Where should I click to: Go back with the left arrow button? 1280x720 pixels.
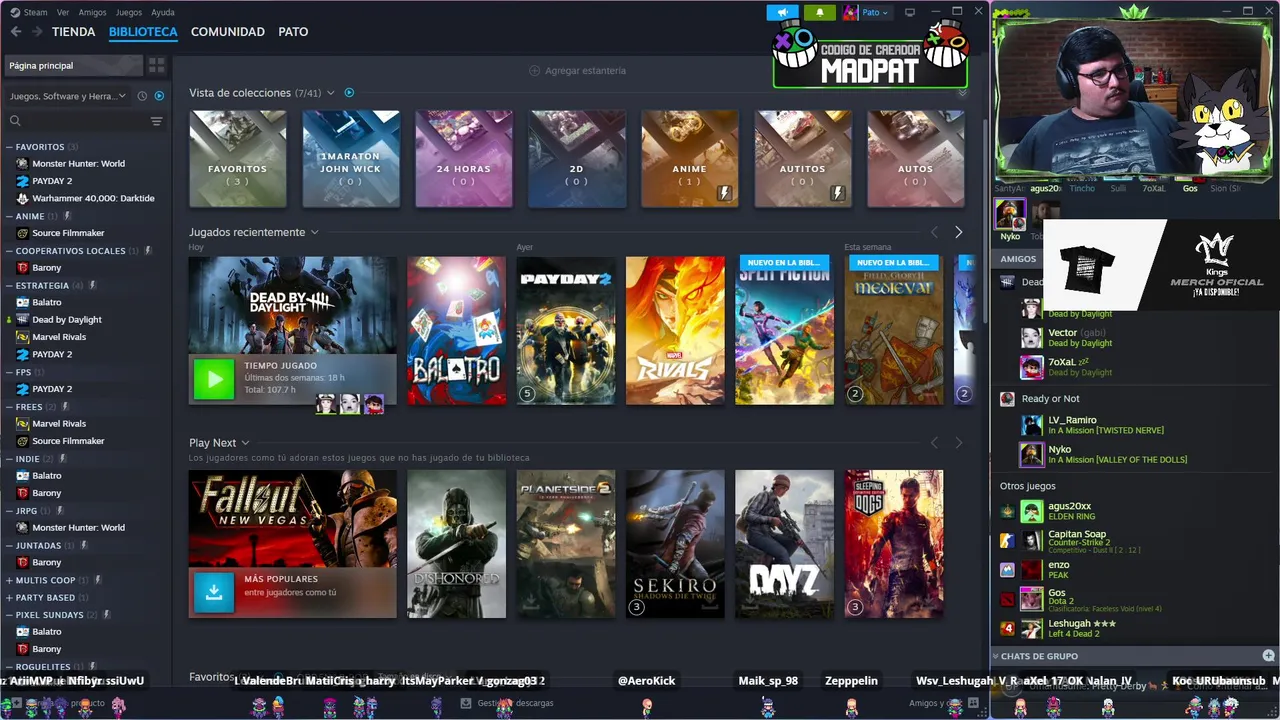point(16,32)
